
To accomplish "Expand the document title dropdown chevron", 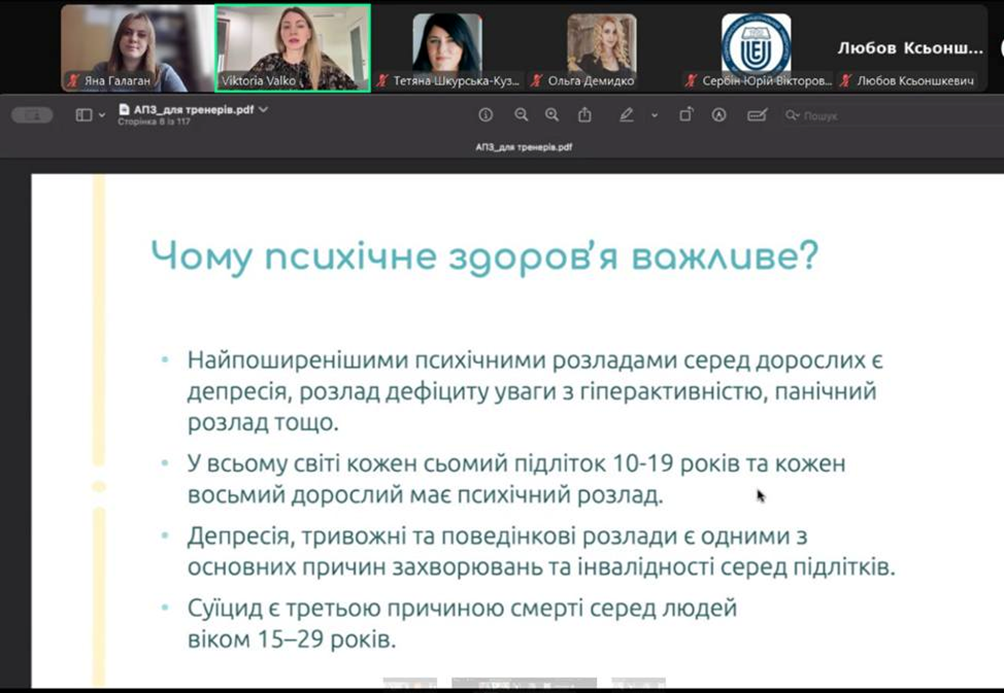I will [264, 109].
